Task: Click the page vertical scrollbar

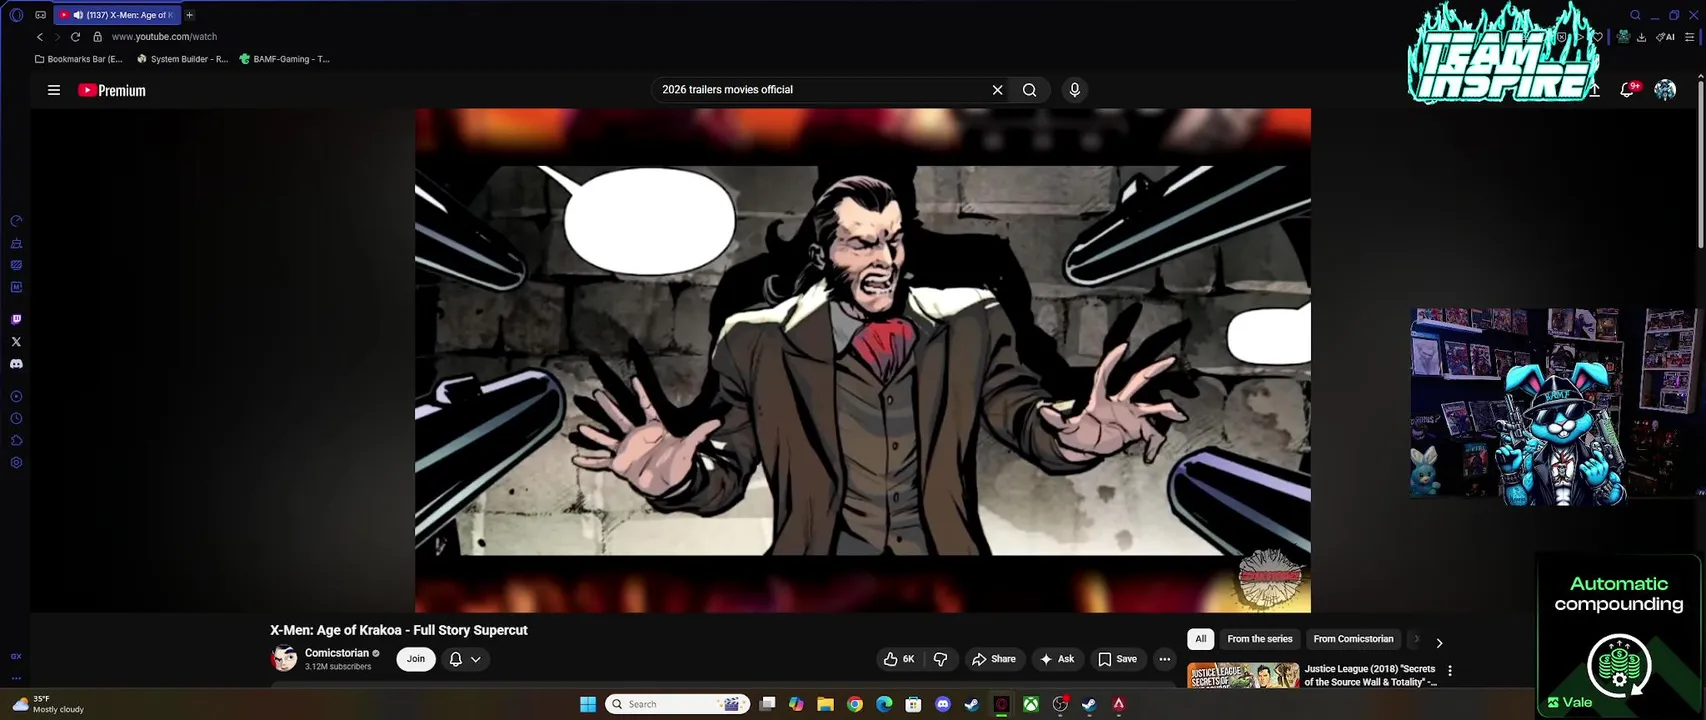Action: tap(1699, 163)
